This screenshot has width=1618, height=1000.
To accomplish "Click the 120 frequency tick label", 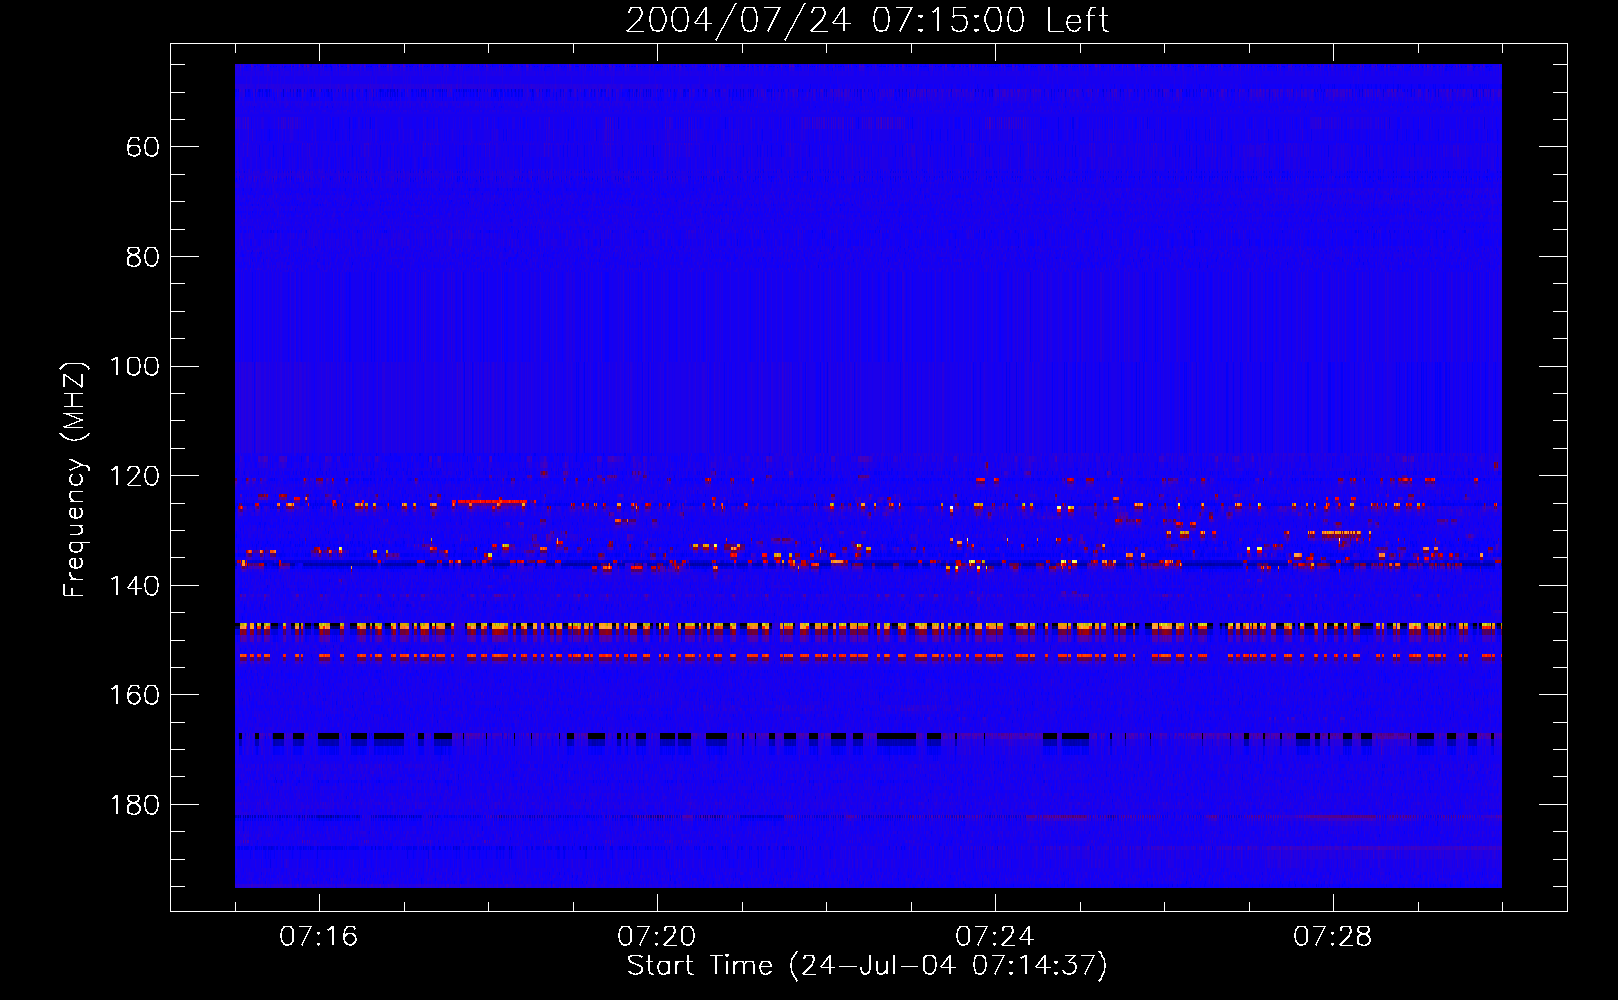I will click(x=134, y=476).
